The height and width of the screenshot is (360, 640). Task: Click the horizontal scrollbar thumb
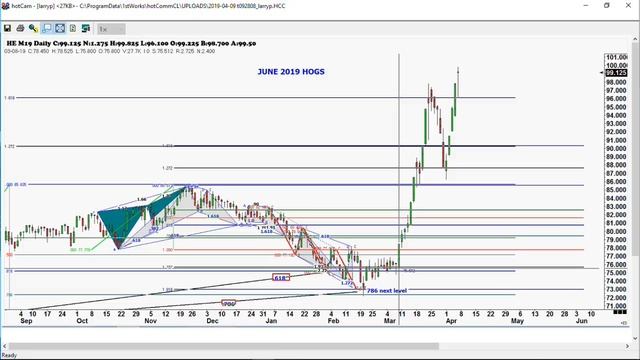click(224, 346)
